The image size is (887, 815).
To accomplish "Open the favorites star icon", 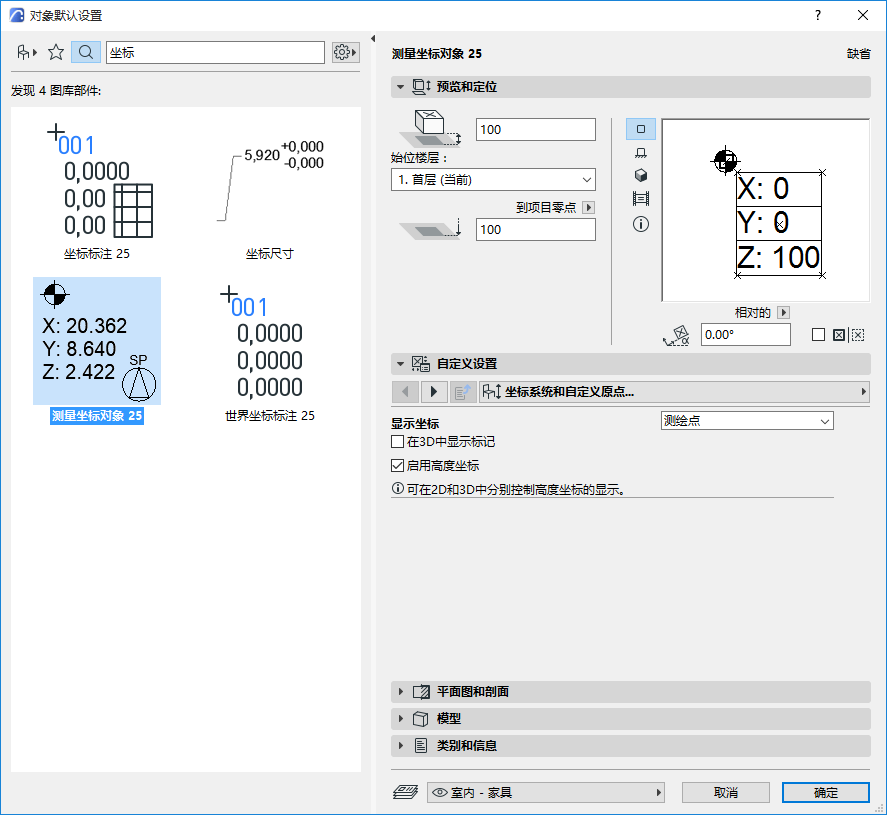I will pyautogui.click(x=57, y=51).
